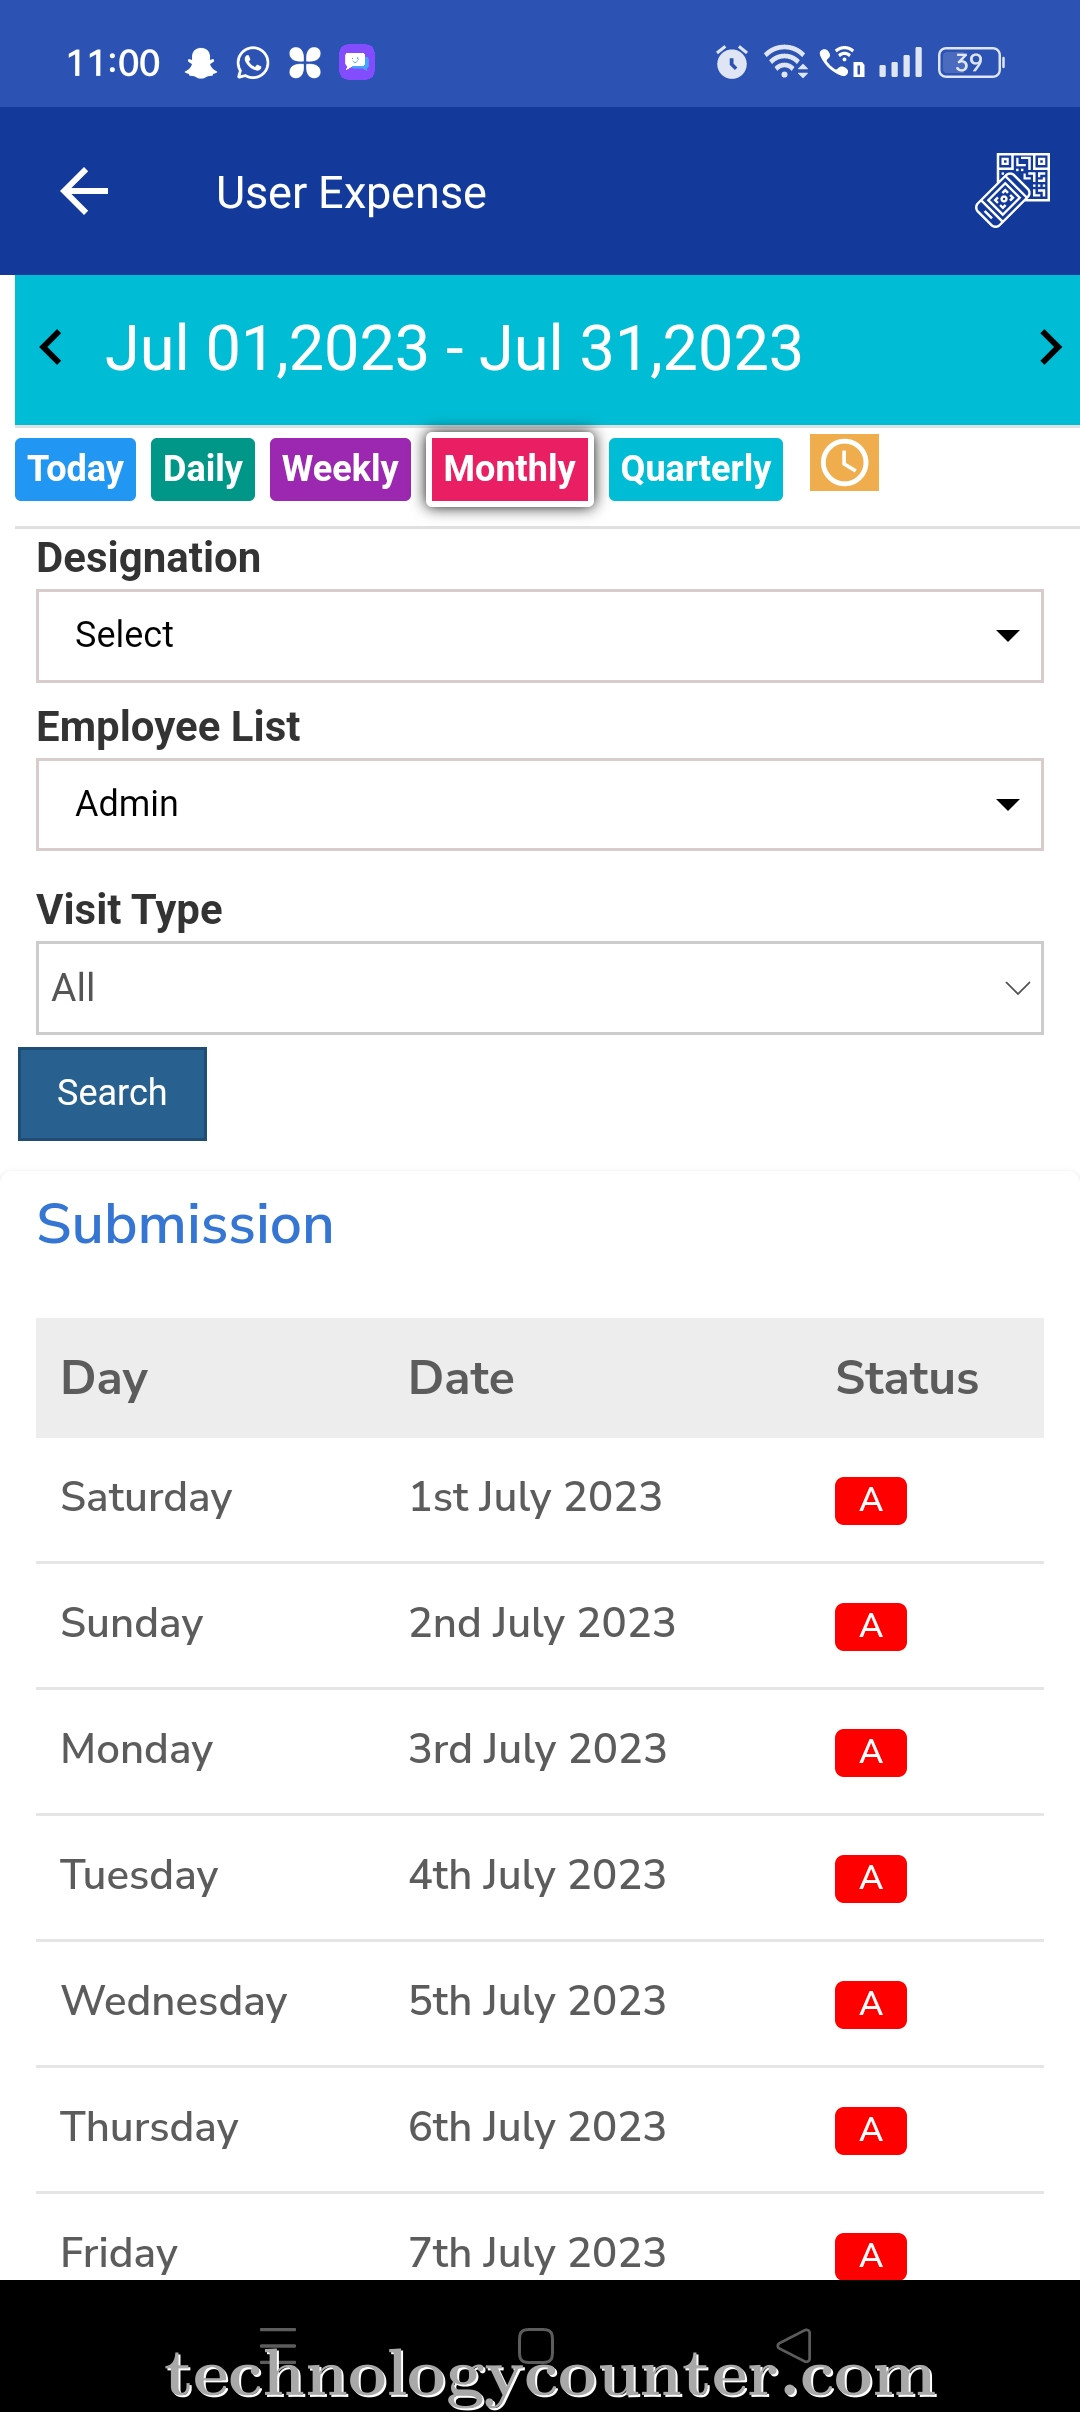This screenshot has height=2412, width=1080.
Task: Go to previous month with left chevron
Action: tap(51, 348)
